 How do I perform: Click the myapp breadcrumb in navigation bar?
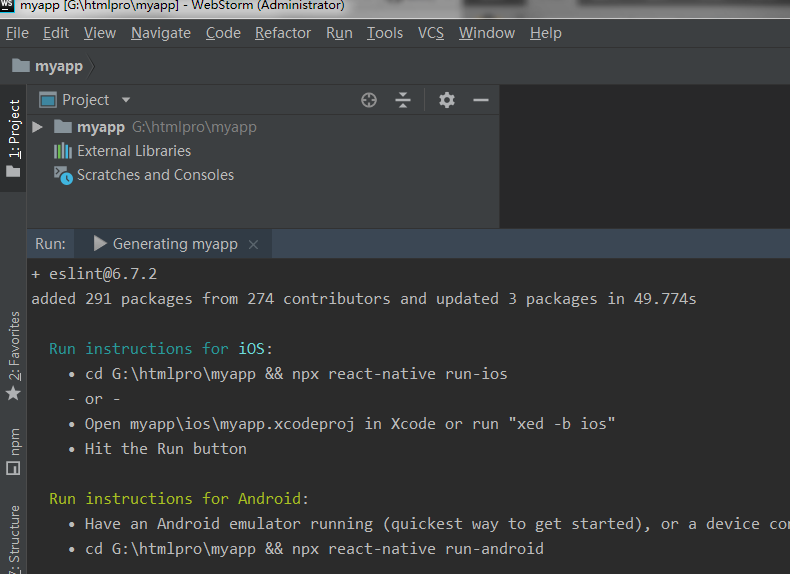pos(58,66)
